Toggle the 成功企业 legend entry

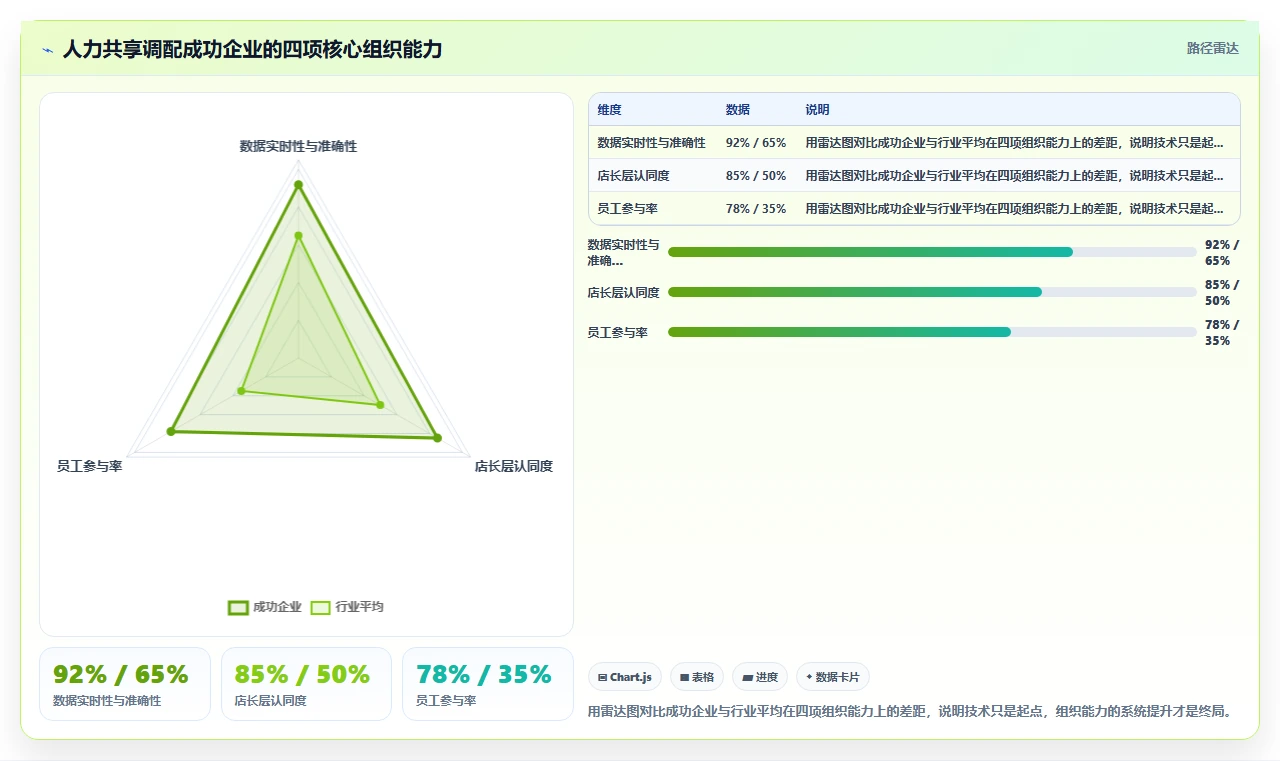point(265,607)
